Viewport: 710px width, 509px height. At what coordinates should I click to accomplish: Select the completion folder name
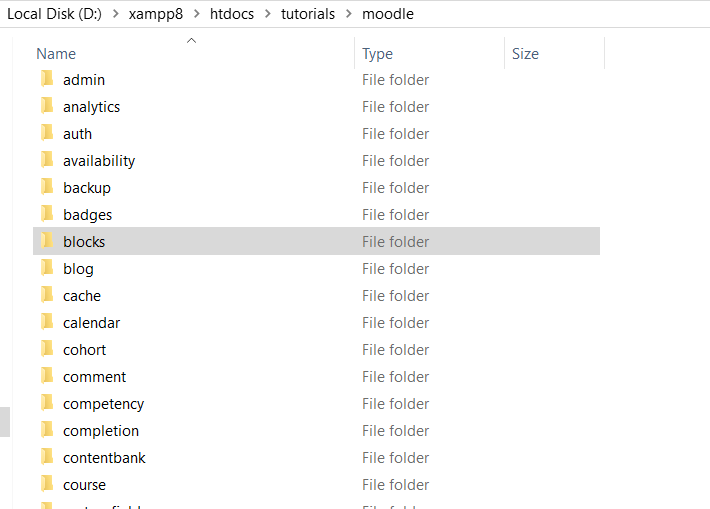click(x=101, y=431)
